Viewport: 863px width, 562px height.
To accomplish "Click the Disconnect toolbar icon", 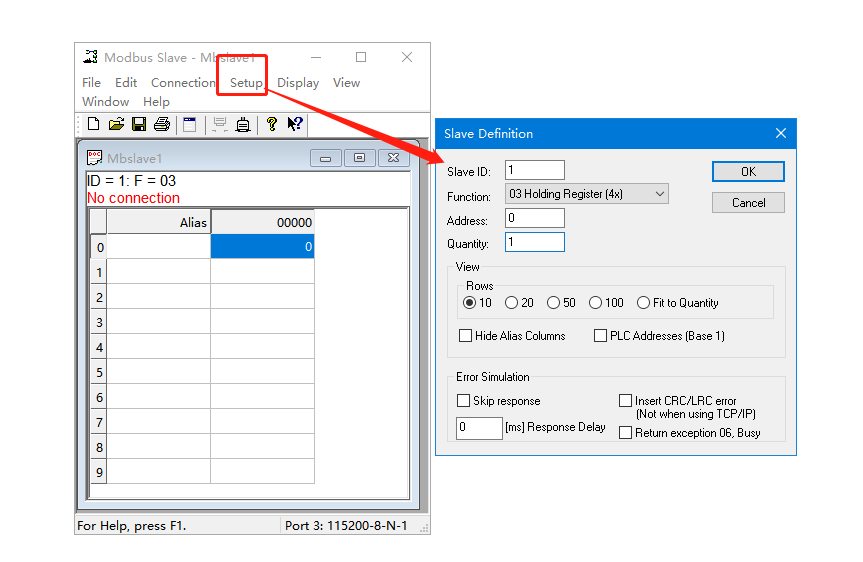I will tap(242, 124).
